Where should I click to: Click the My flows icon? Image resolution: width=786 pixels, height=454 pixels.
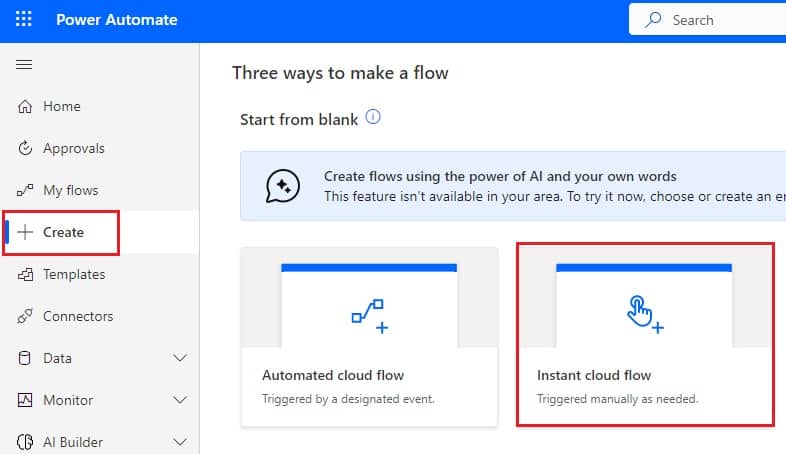click(25, 190)
